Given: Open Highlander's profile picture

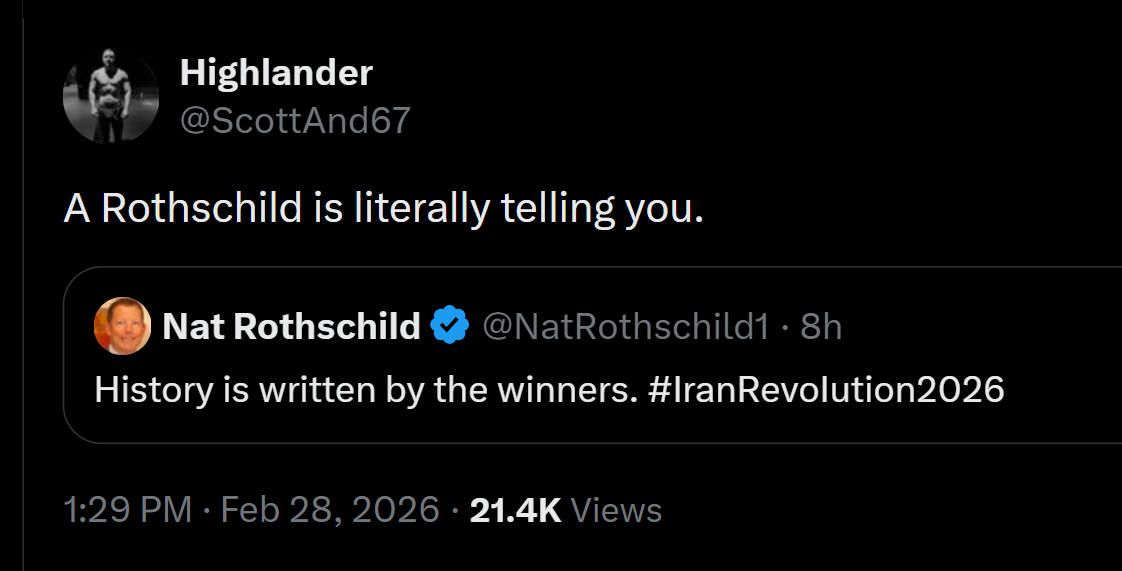Looking at the screenshot, I should coord(111,96).
